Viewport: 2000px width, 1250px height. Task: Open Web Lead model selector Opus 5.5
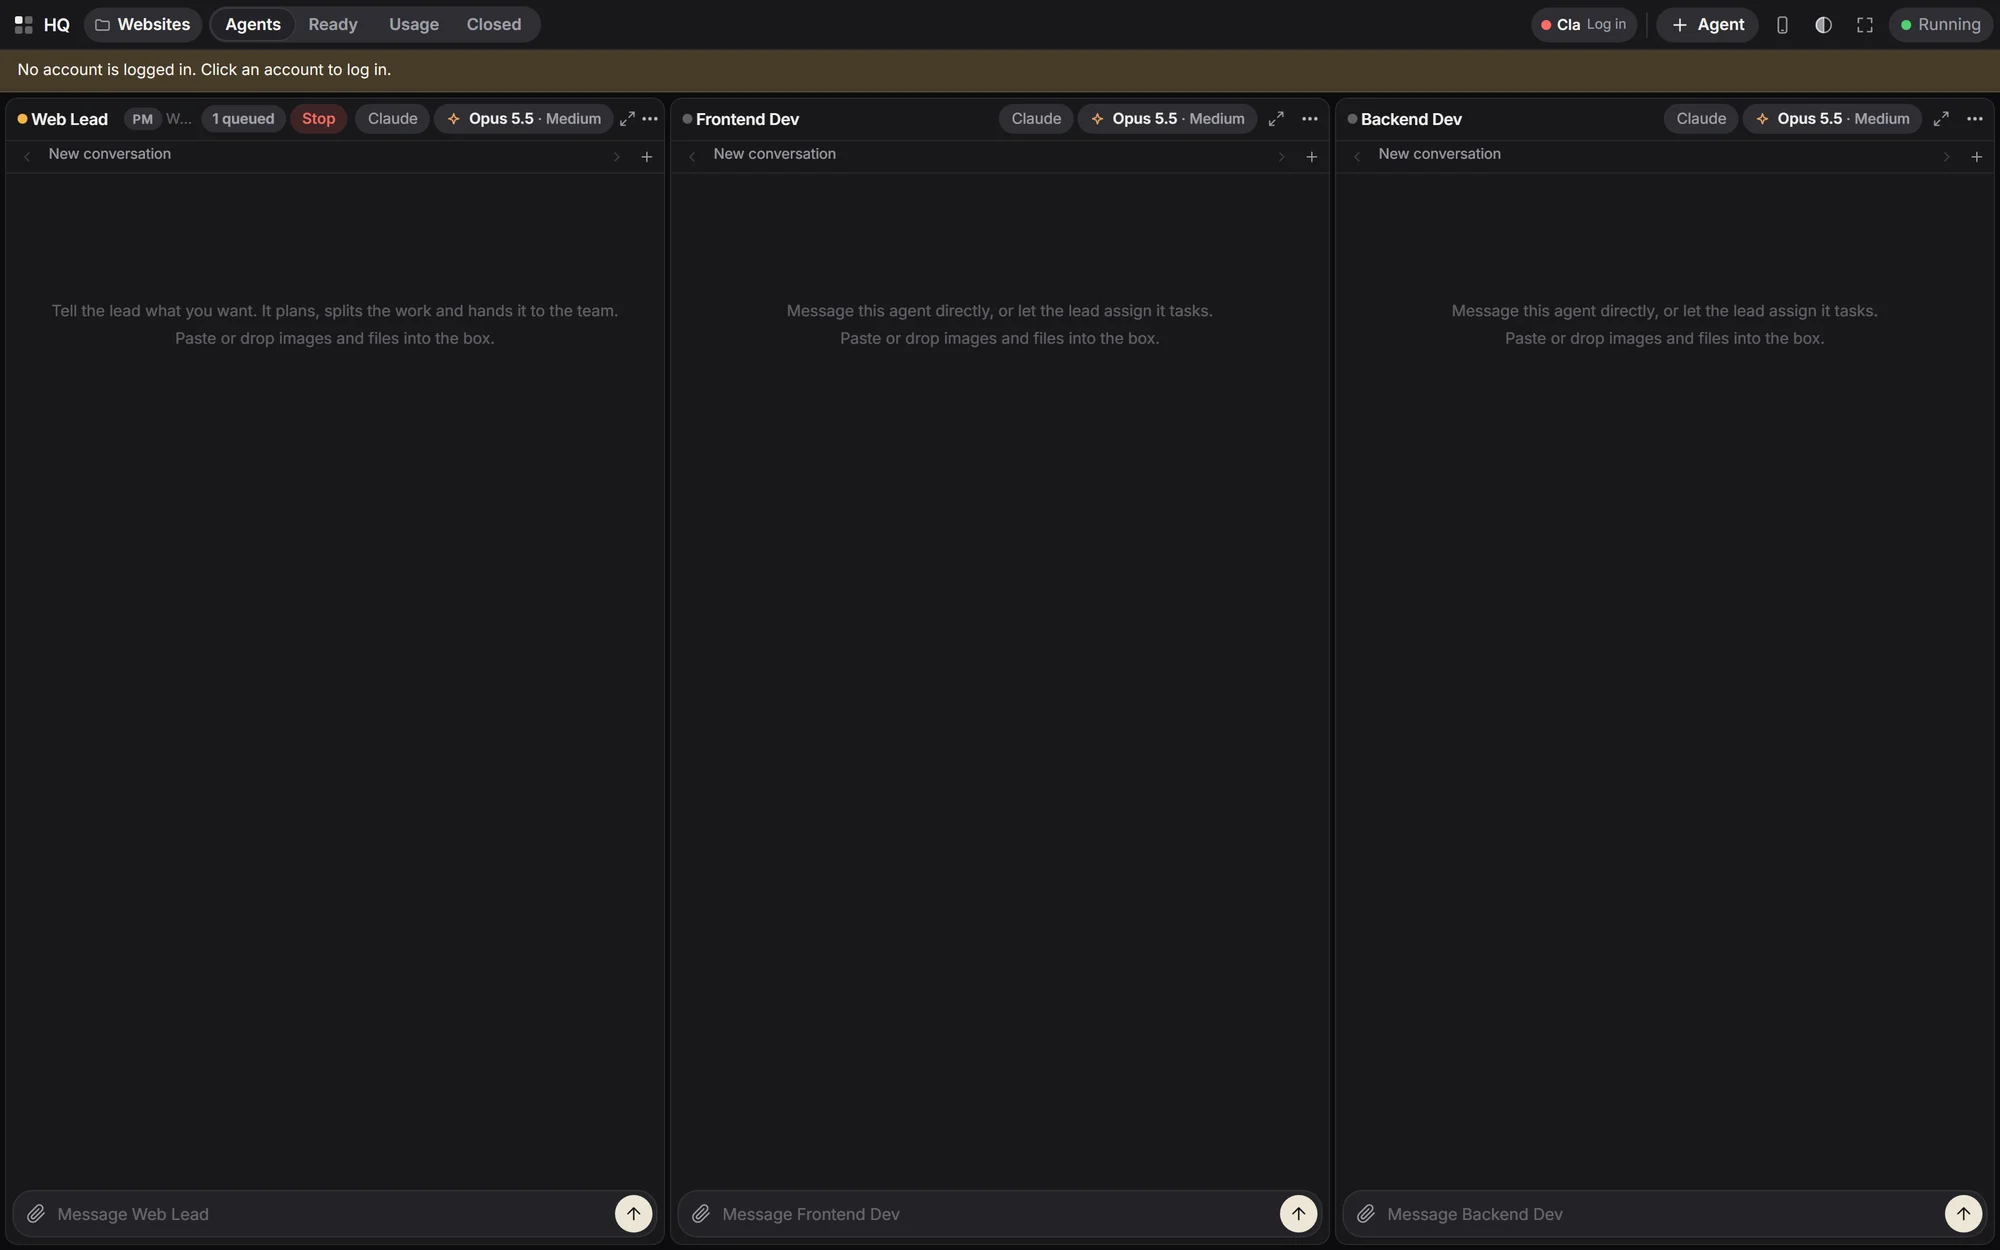click(x=524, y=119)
